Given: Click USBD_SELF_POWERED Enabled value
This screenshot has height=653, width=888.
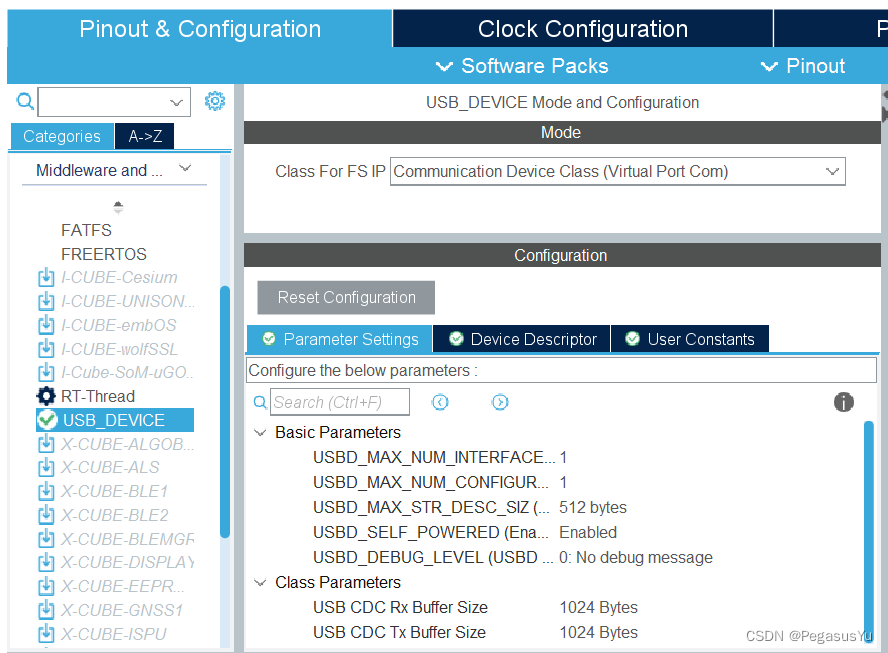Looking at the screenshot, I should [588, 533].
